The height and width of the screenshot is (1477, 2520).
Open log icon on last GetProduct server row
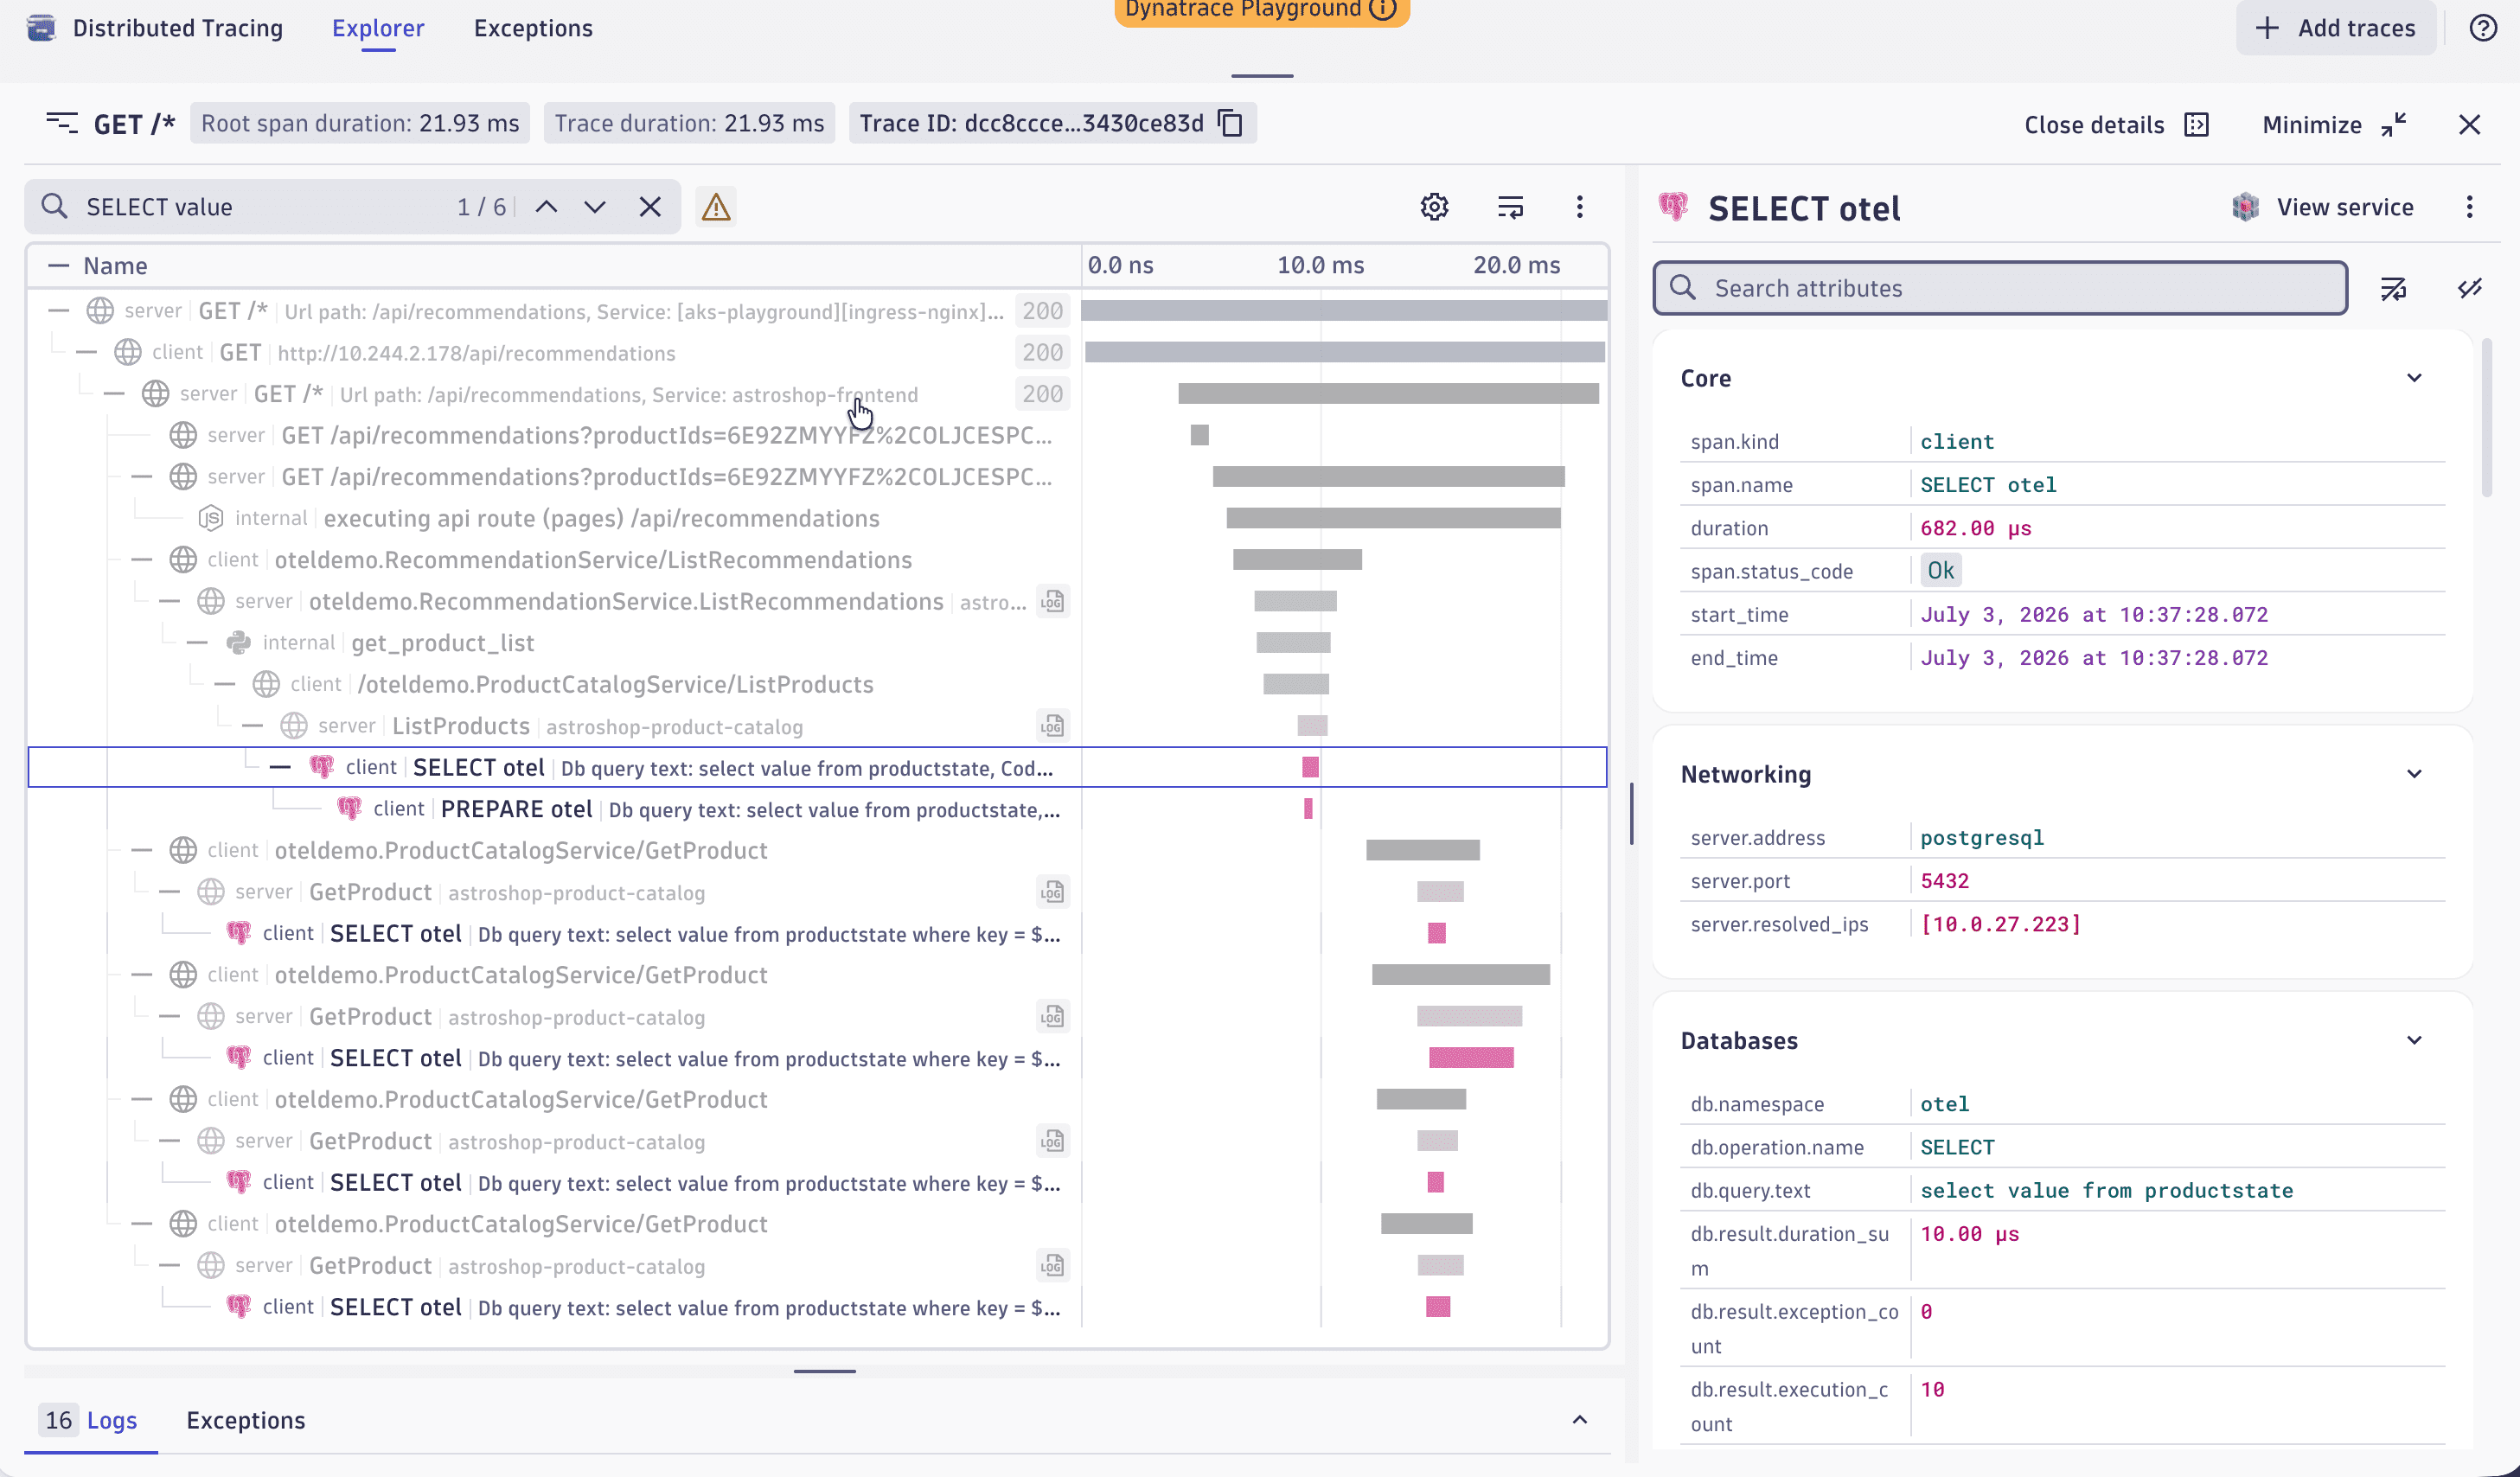point(1052,1266)
